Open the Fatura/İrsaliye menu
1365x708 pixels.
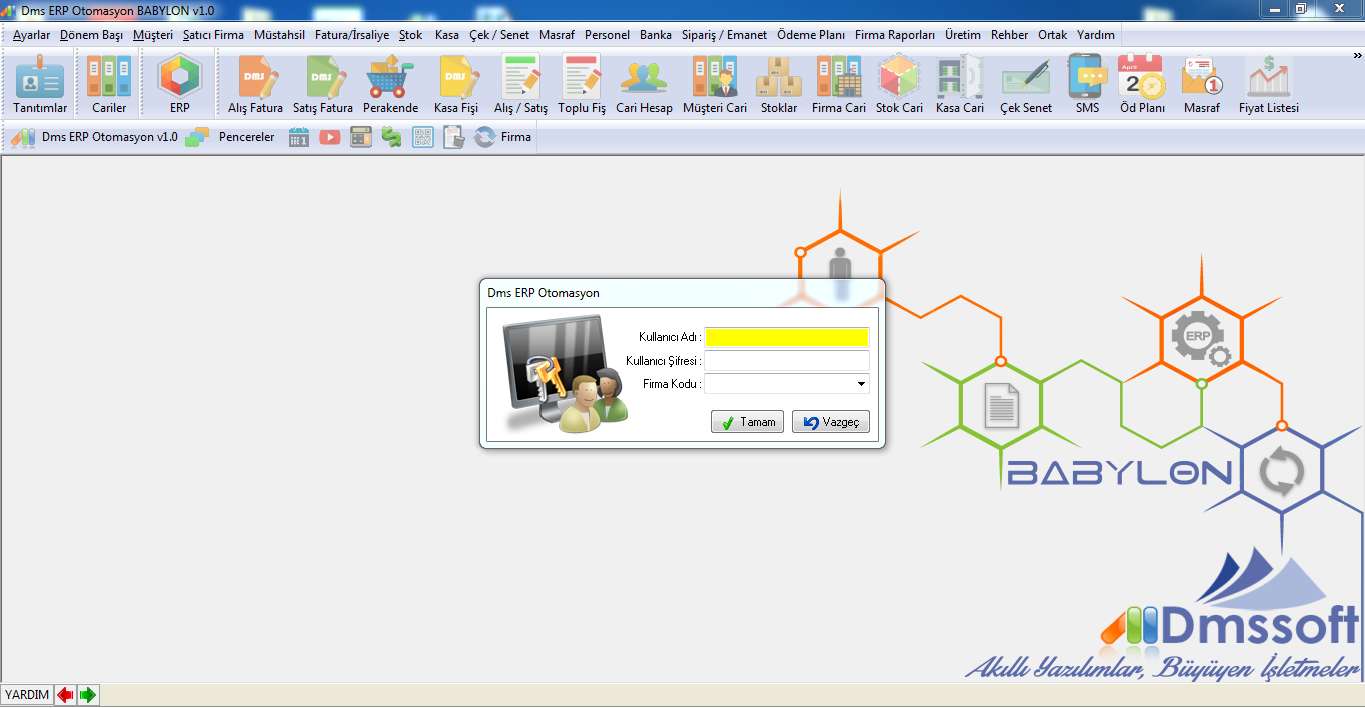(351, 35)
